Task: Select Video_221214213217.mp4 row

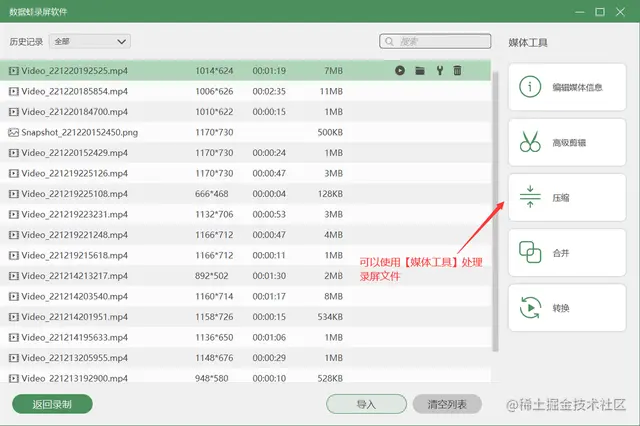Action: click(245, 276)
